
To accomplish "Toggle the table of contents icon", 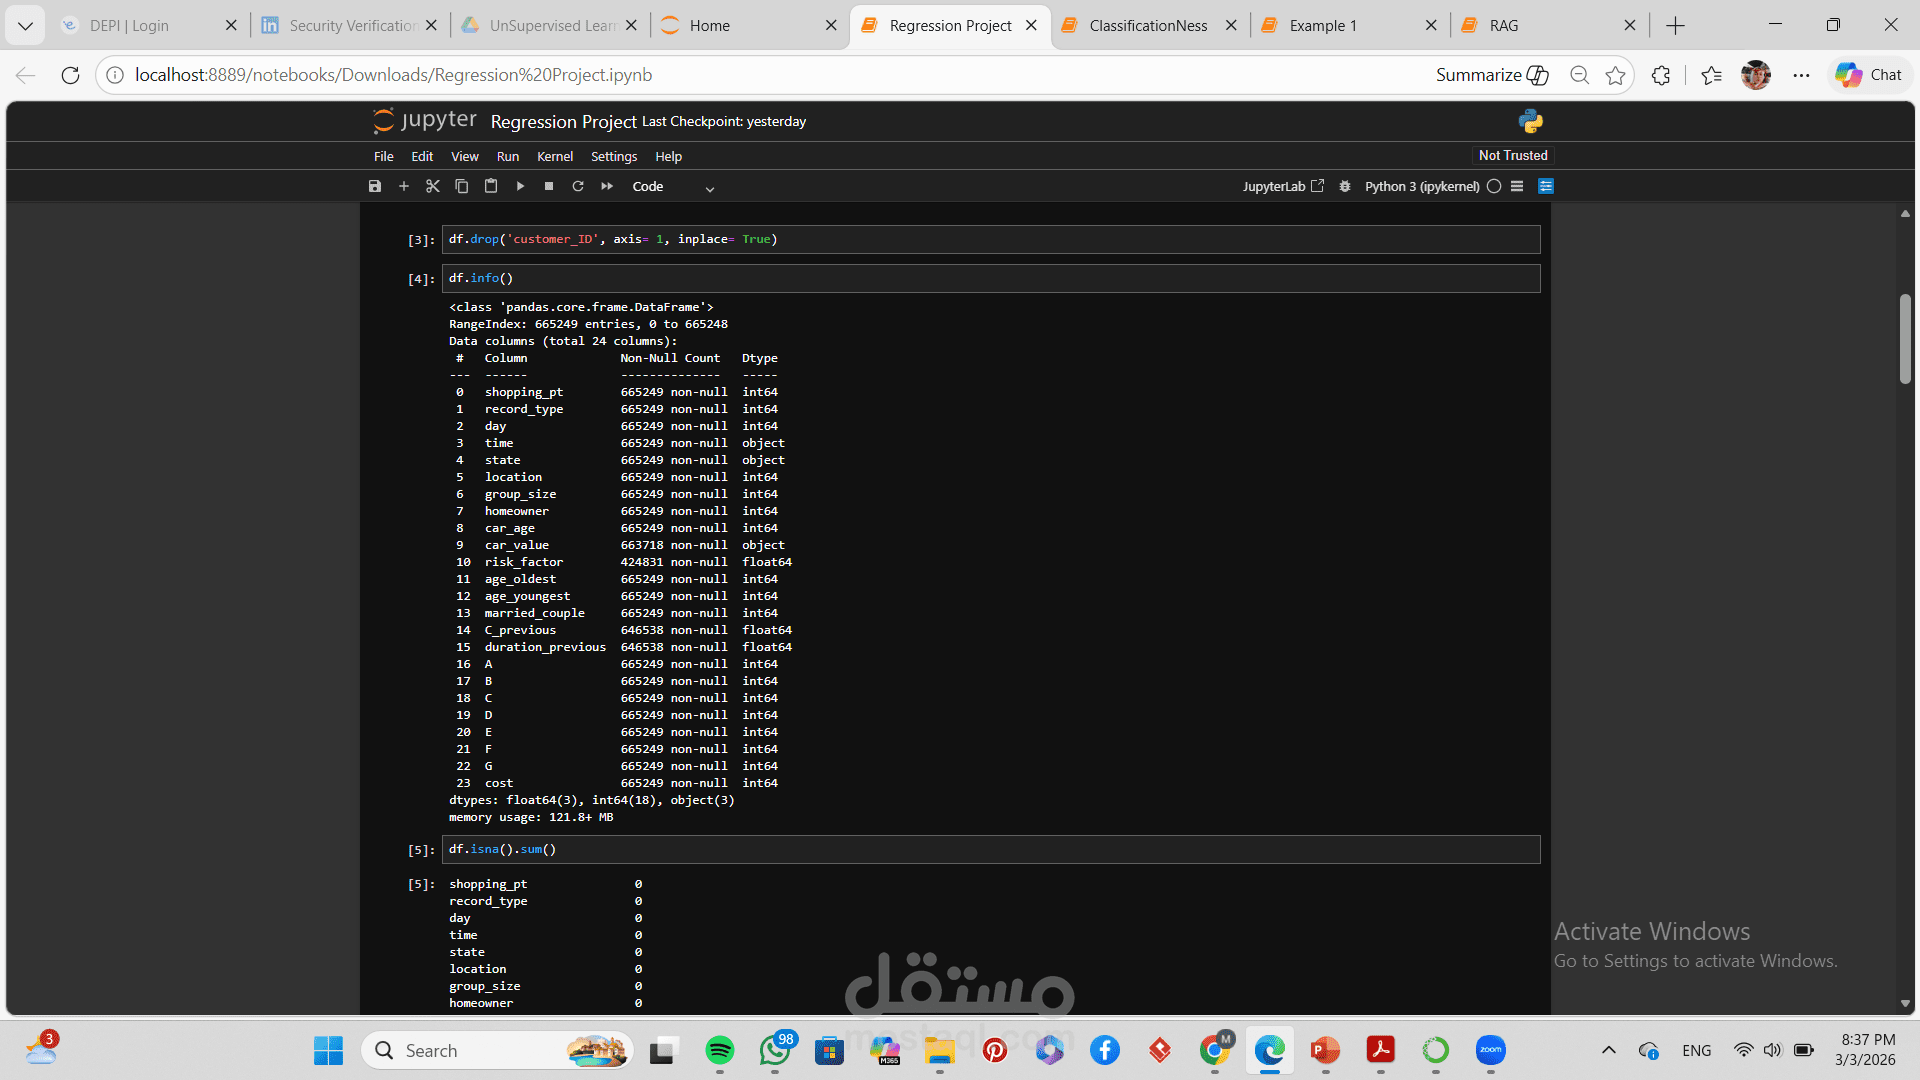I will pyautogui.click(x=1517, y=186).
